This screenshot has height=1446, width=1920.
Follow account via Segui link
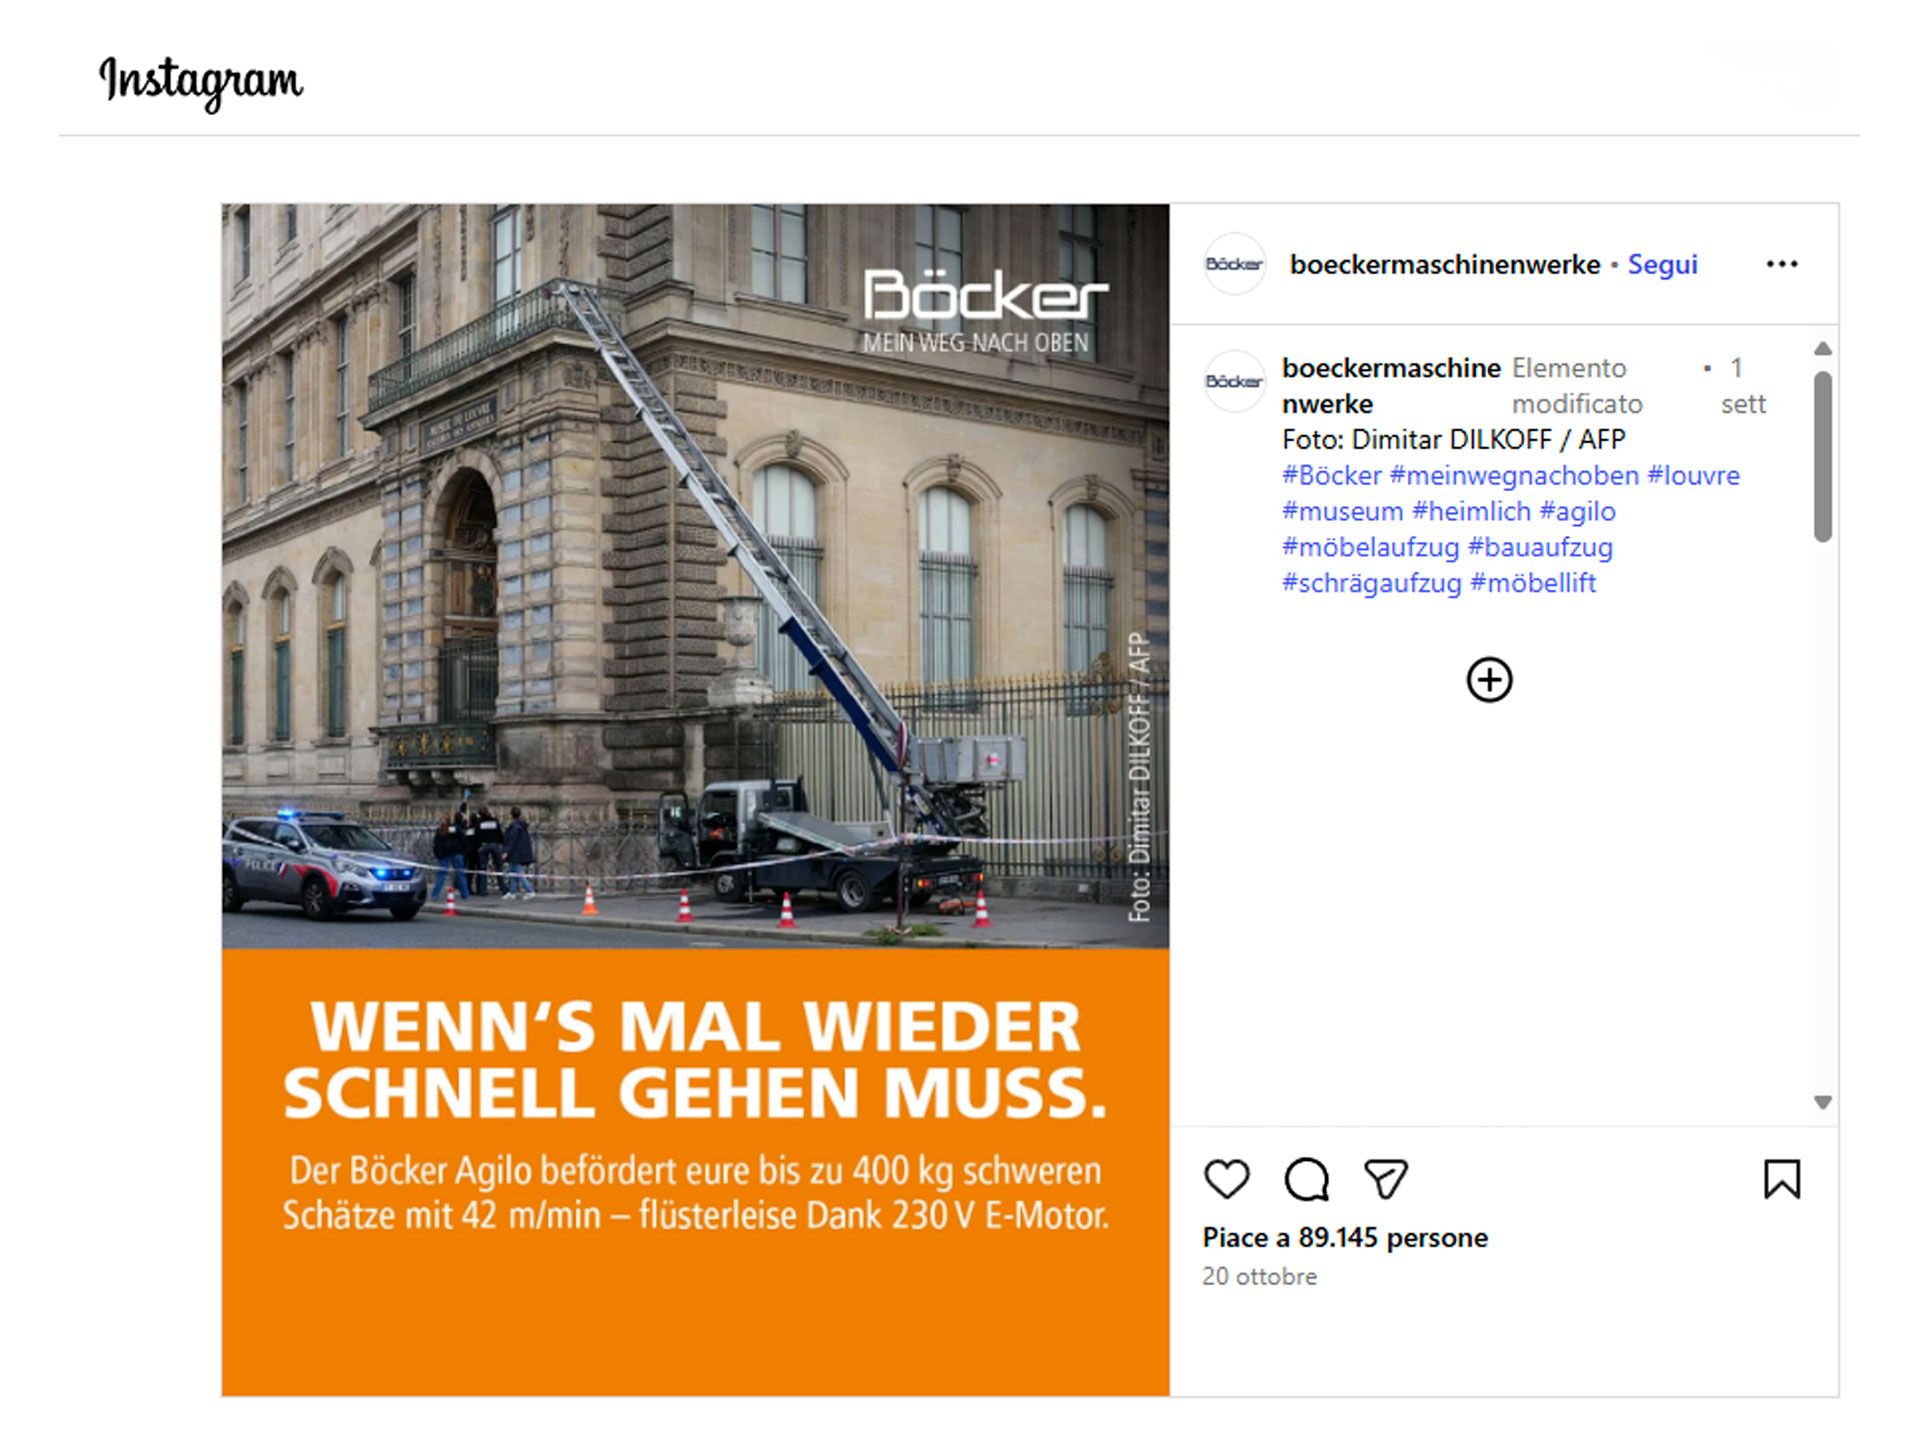(1662, 264)
